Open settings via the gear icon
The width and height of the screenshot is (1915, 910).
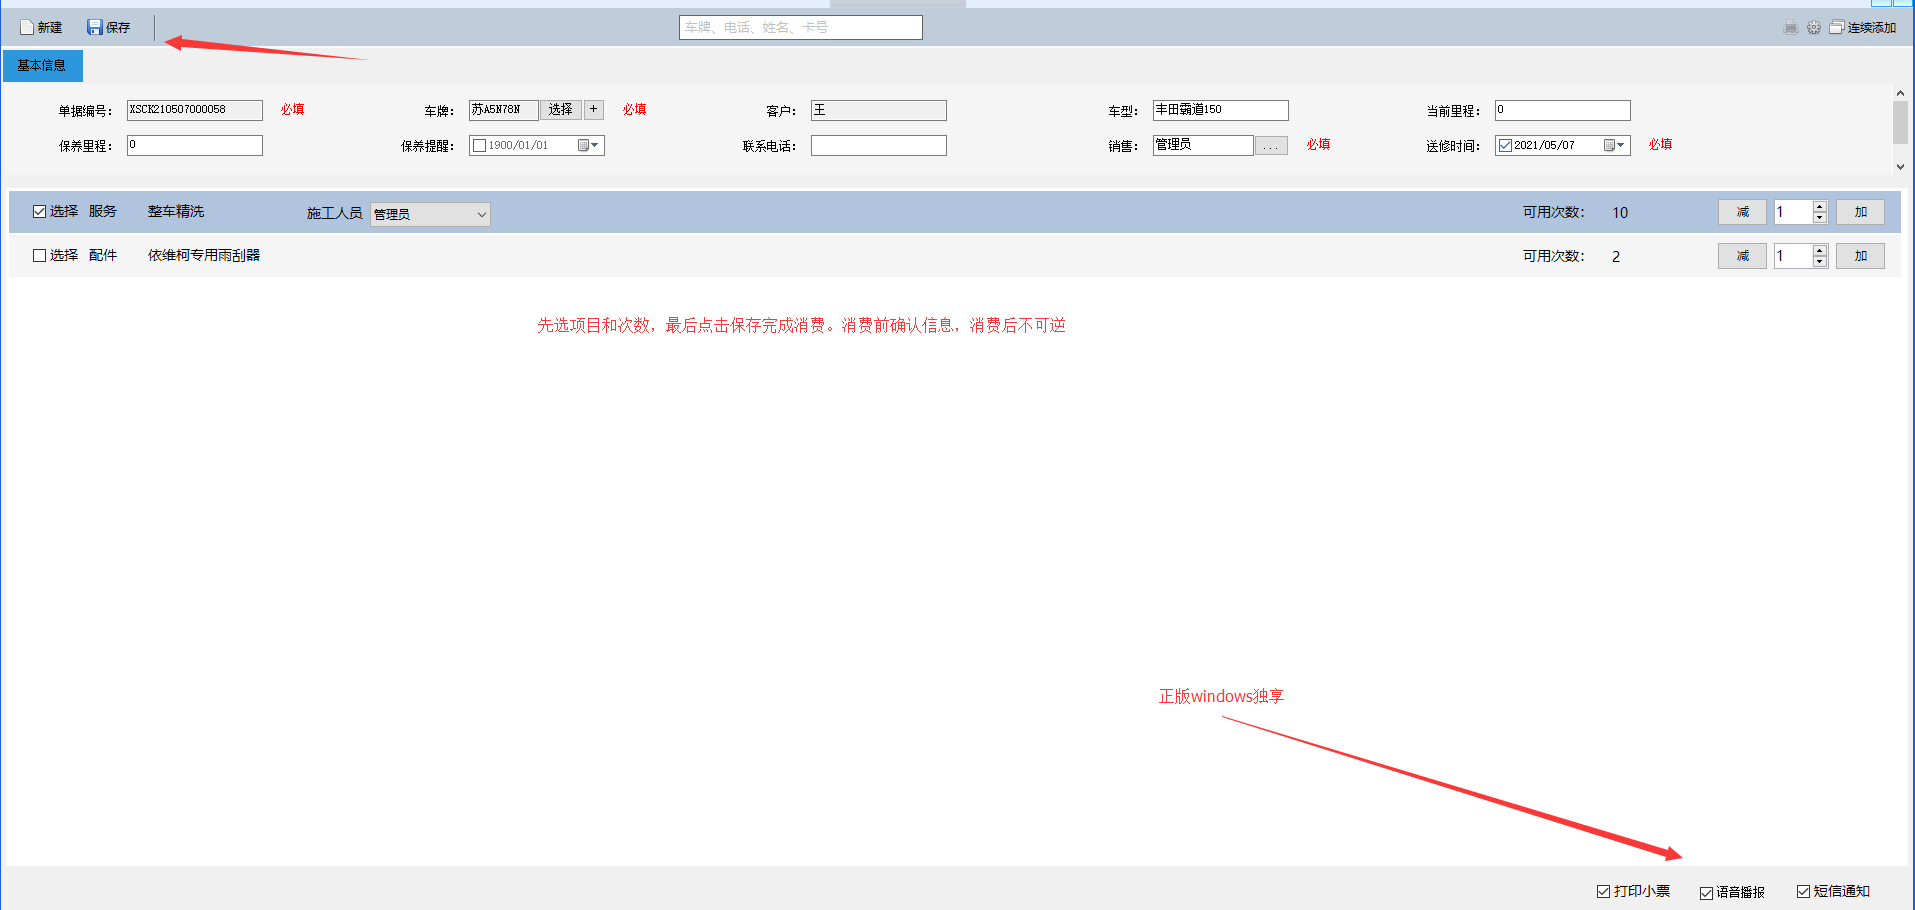click(1813, 28)
